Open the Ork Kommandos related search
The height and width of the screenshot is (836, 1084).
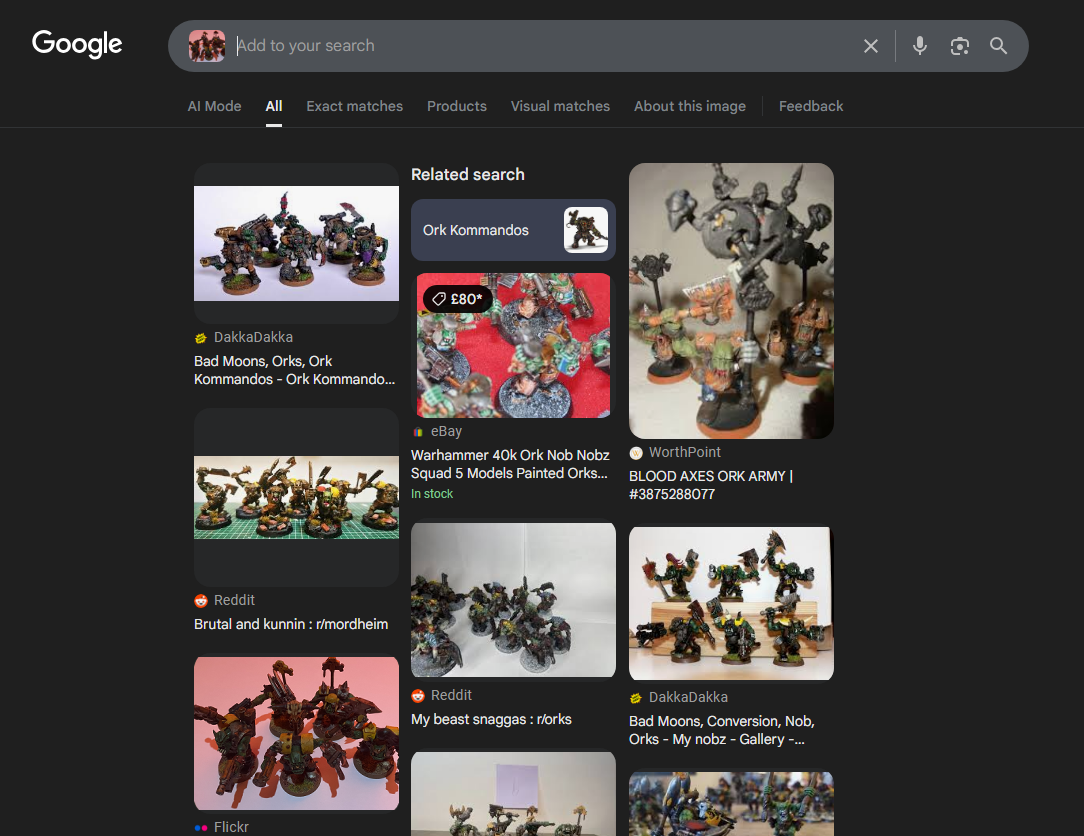[513, 230]
